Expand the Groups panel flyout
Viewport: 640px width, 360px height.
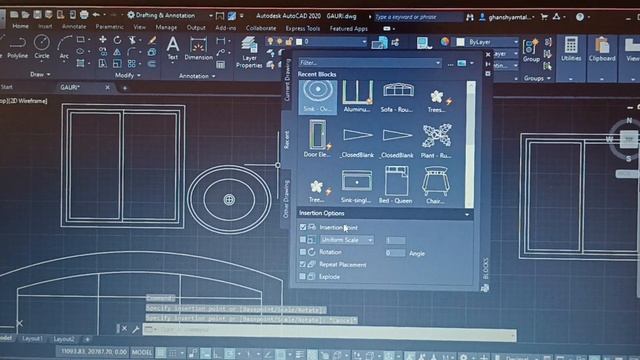point(537,78)
